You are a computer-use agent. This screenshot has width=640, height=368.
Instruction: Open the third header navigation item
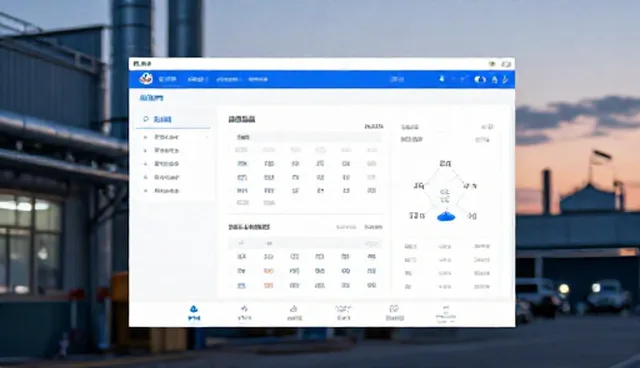(x=228, y=79)
